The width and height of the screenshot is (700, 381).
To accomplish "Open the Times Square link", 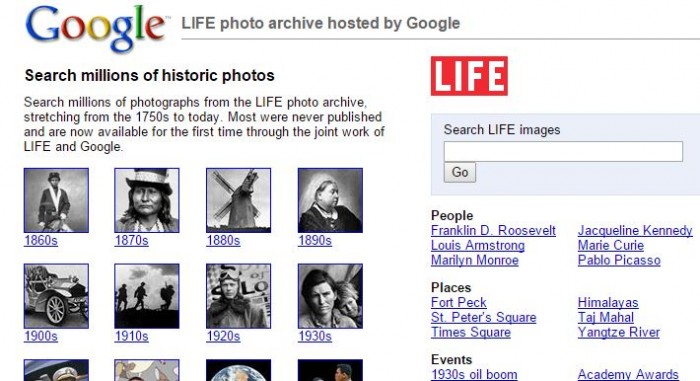I will 471,332.
